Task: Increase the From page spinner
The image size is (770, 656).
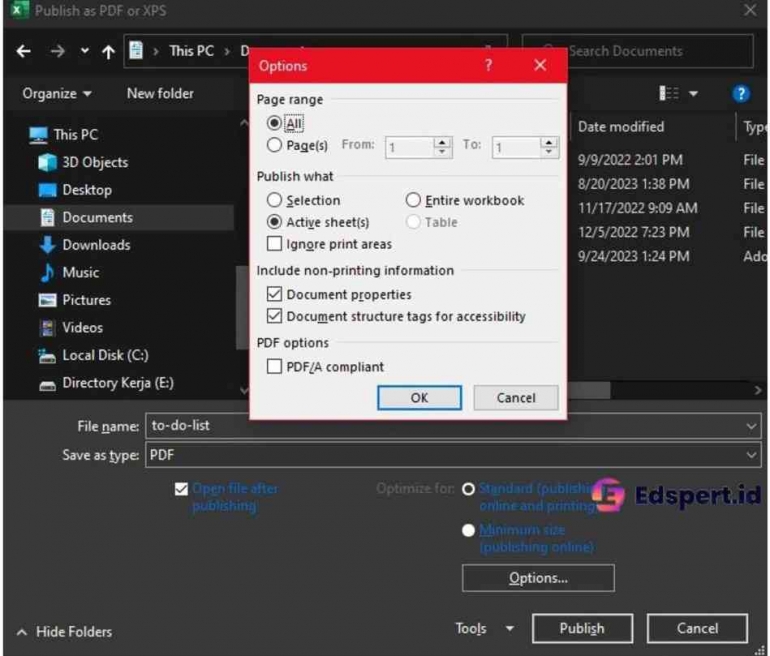Action: (x=442, y=142)
